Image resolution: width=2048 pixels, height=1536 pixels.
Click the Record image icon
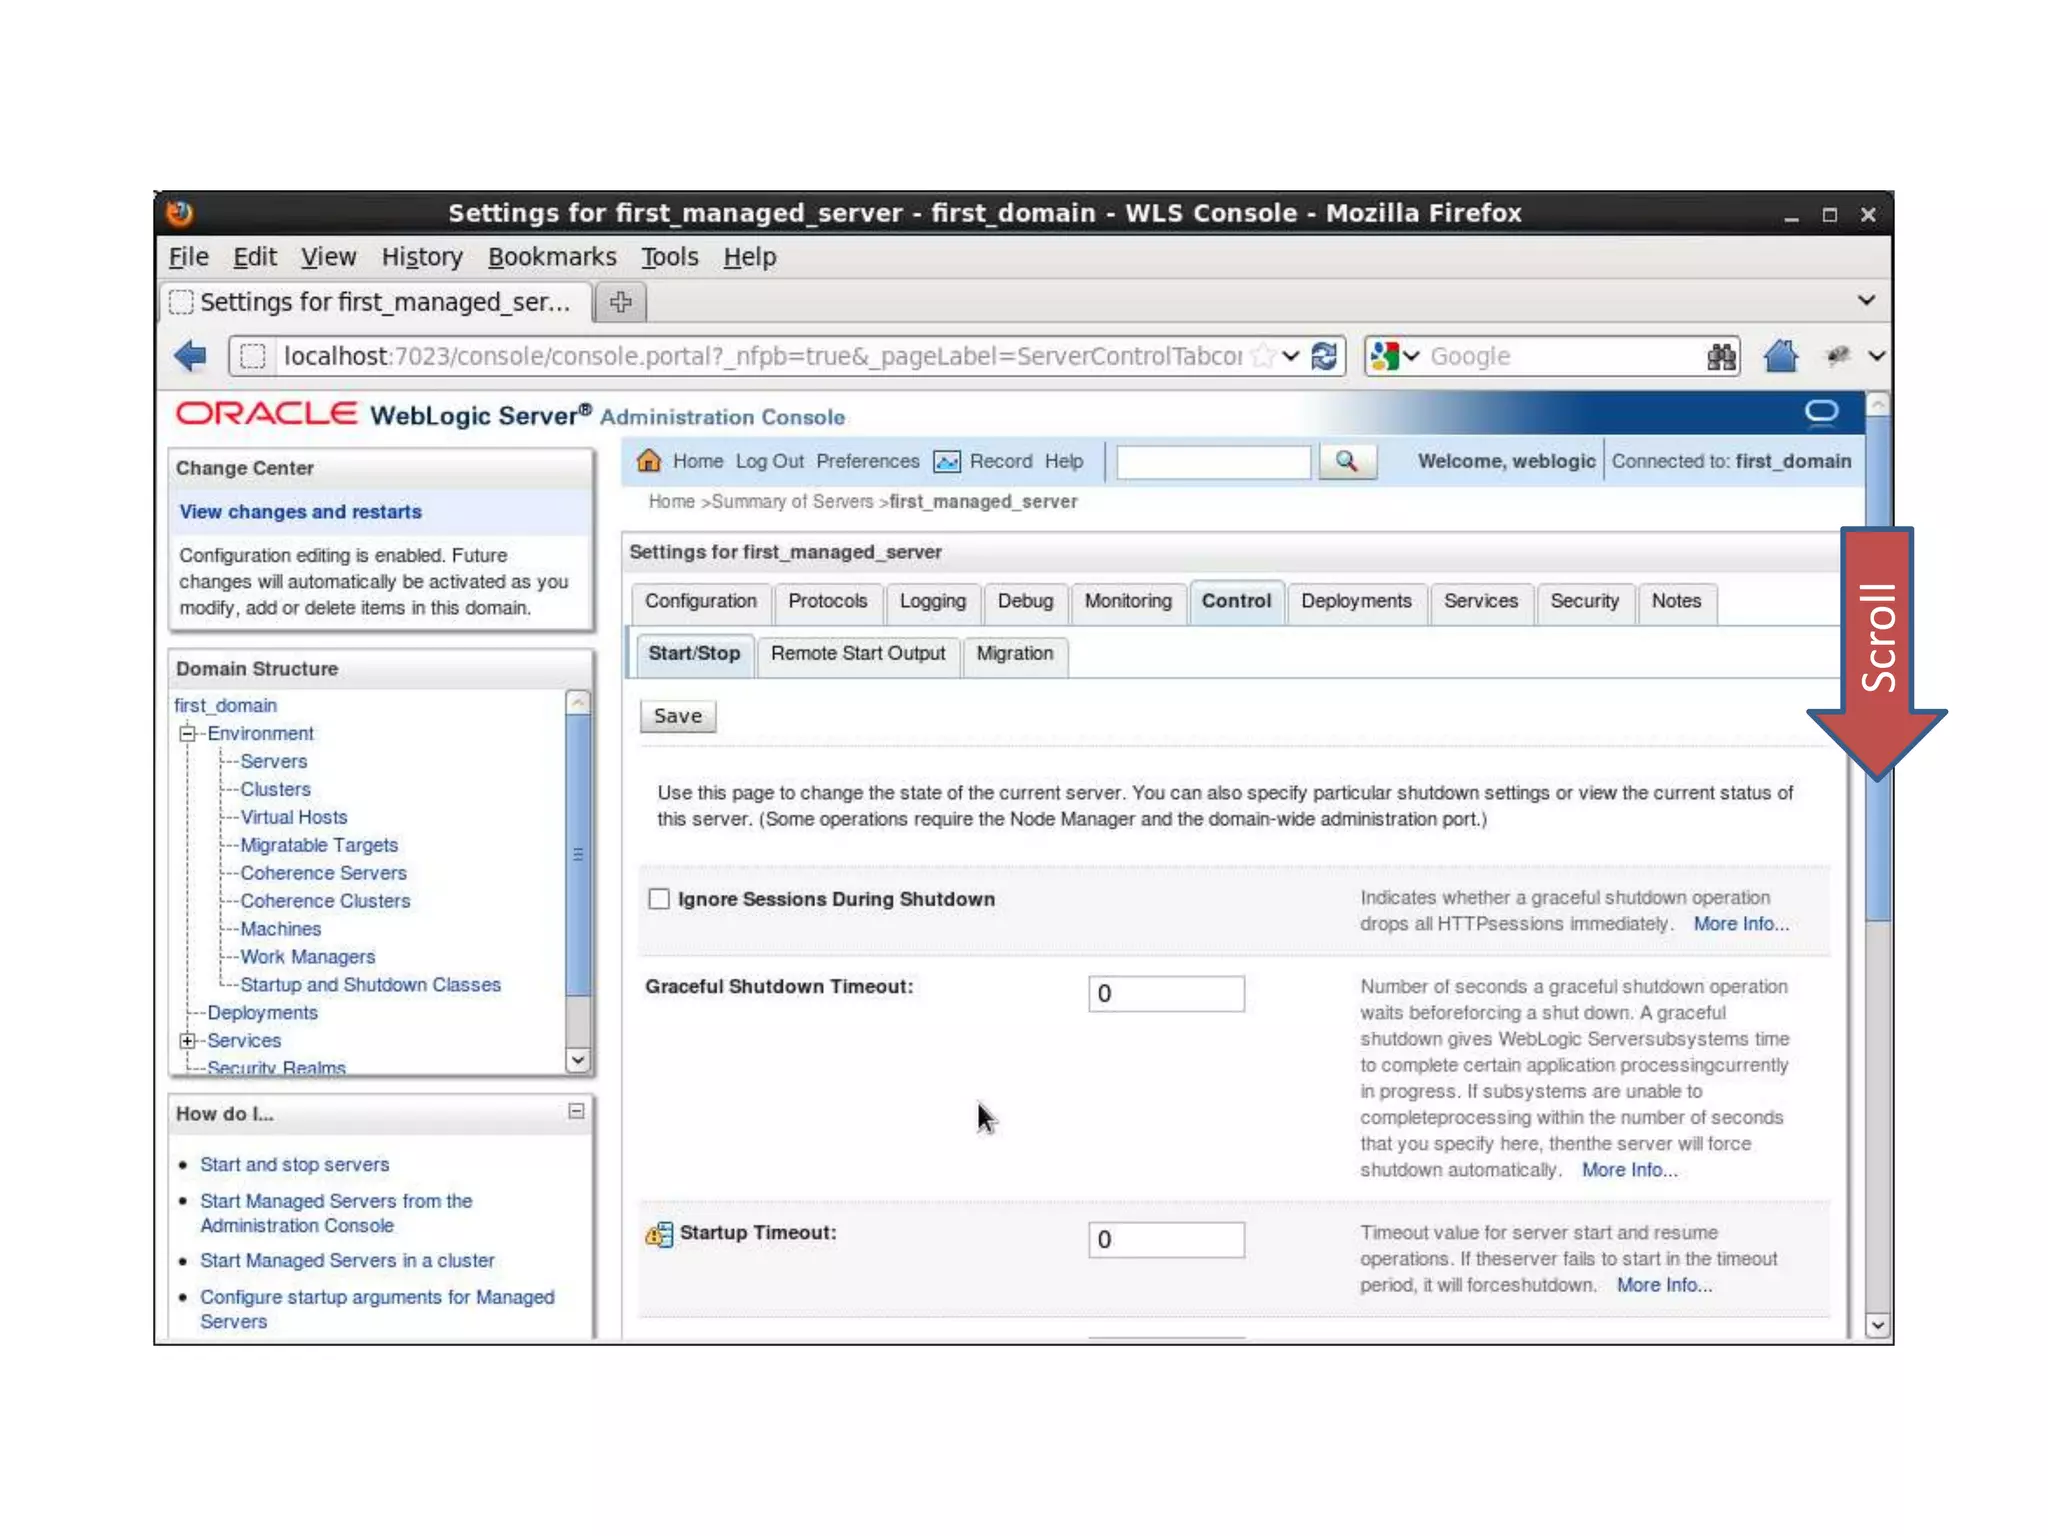pos(946,461)
